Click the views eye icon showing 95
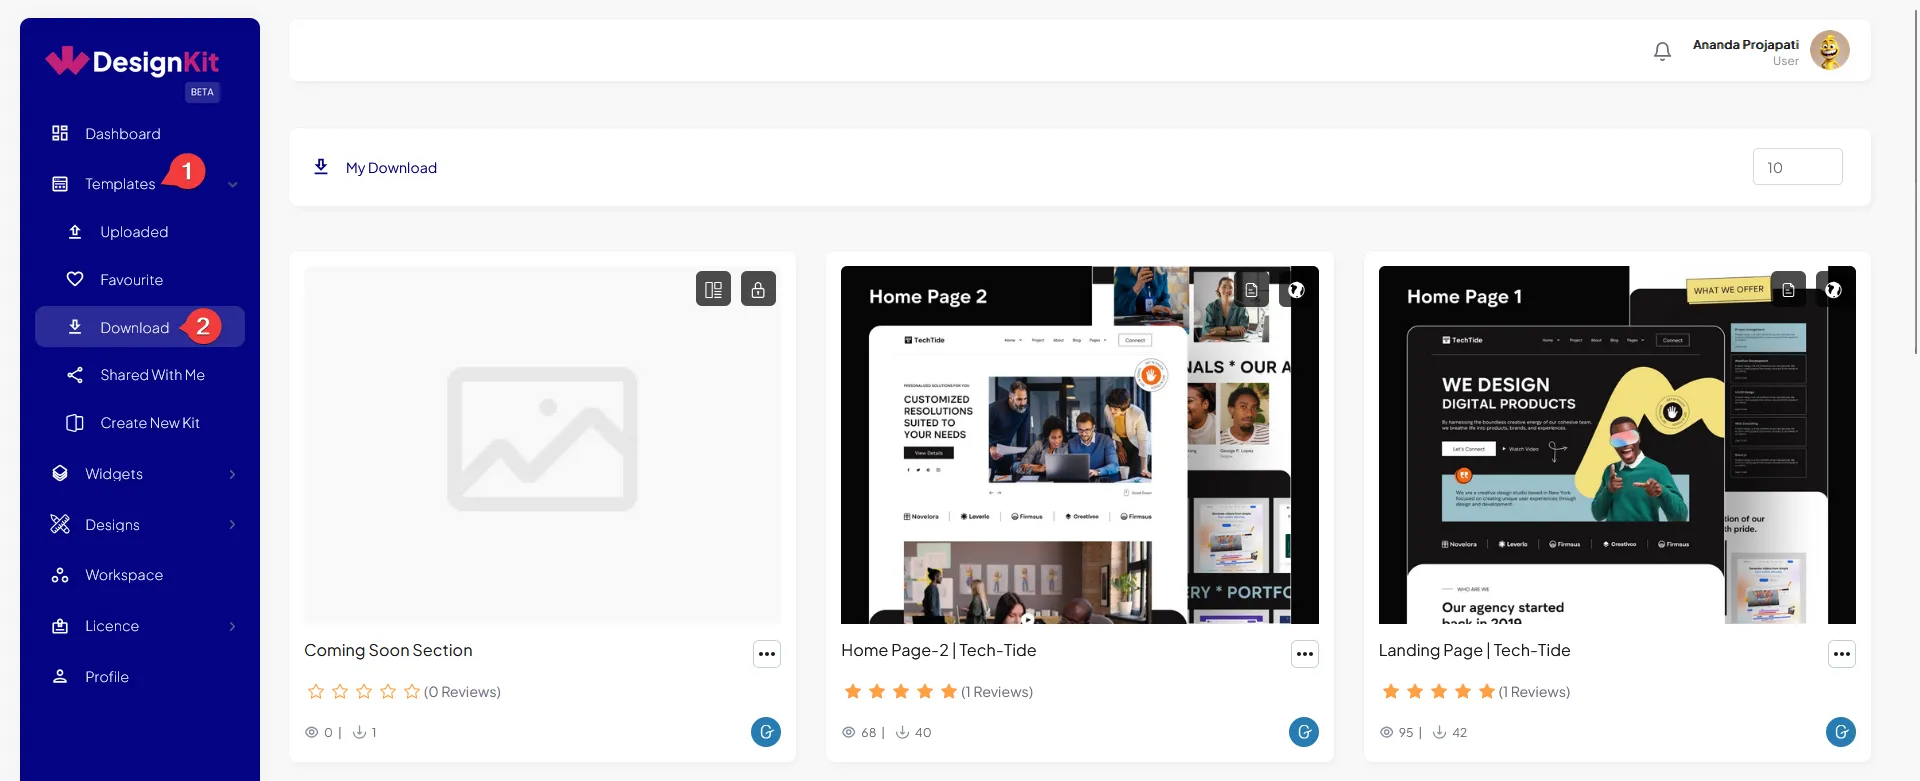This screenshot has height=781, width=1920. 1386,732
